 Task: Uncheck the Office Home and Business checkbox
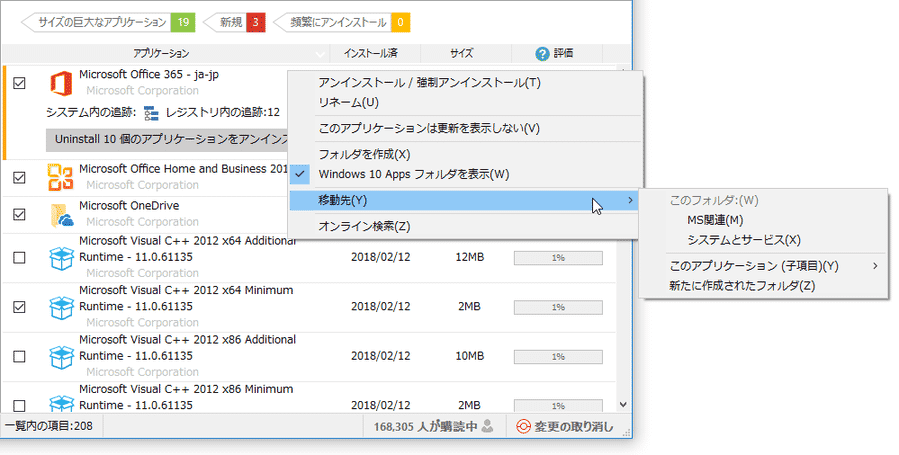pyautogui.click(x=19, y=178)
